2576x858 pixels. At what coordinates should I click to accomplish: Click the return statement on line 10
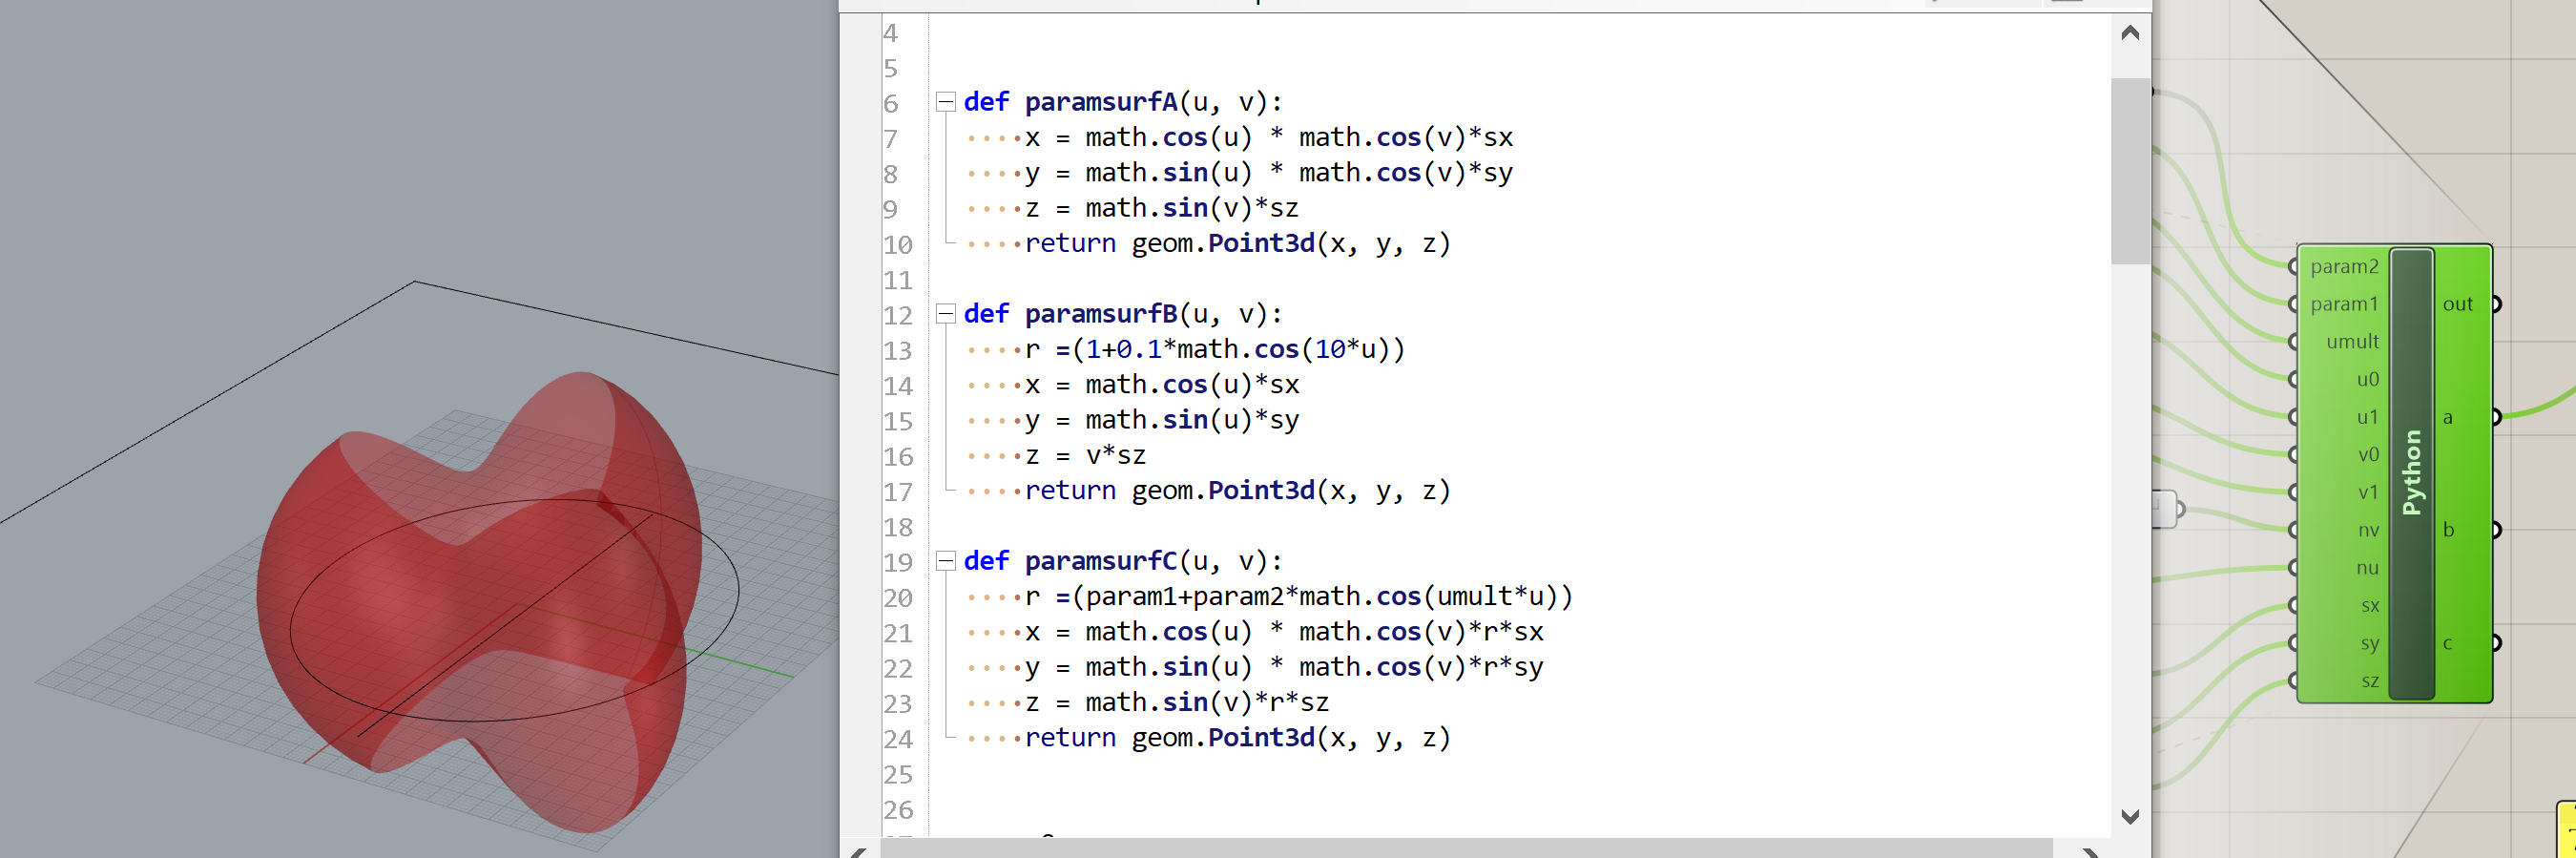coord(1238,243)
